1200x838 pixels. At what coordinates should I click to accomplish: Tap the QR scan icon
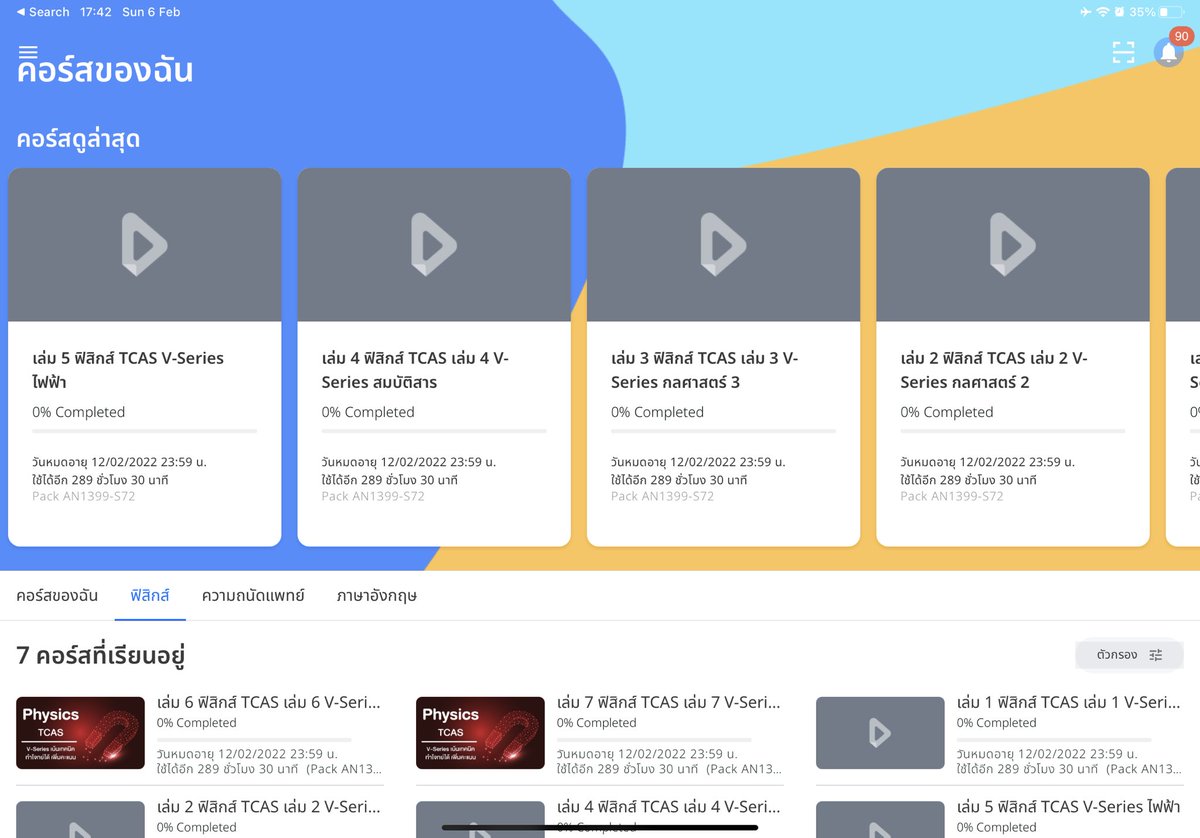[1124, 53]
